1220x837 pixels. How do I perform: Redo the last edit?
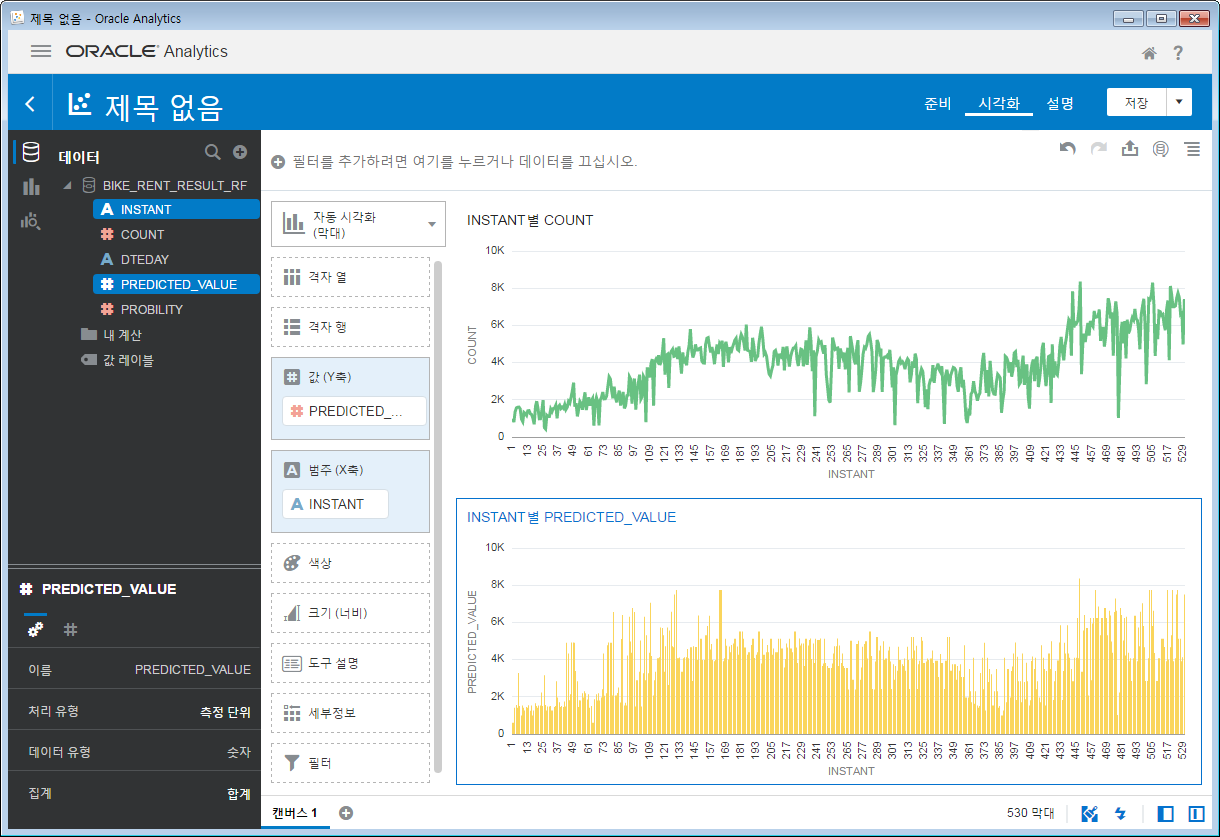click(x=1099, y=149)
